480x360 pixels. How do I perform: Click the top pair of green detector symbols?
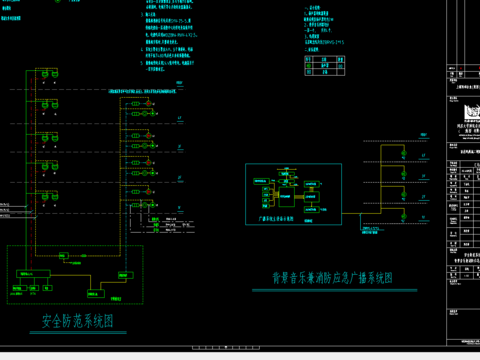(x=50, y=74)
